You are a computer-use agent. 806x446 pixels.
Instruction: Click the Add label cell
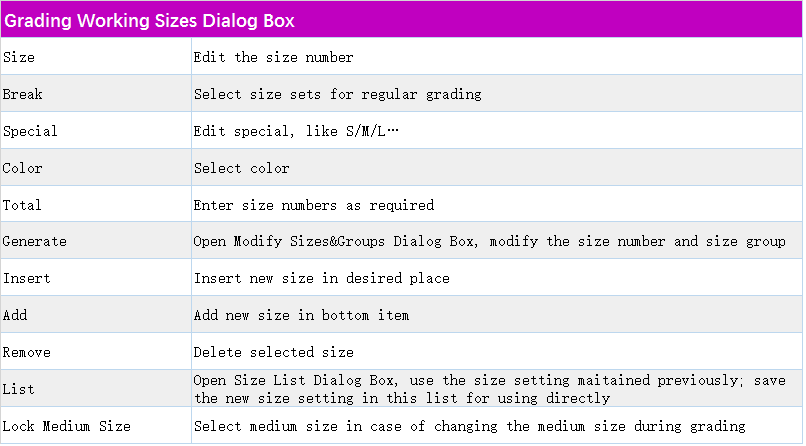point(15,315)
